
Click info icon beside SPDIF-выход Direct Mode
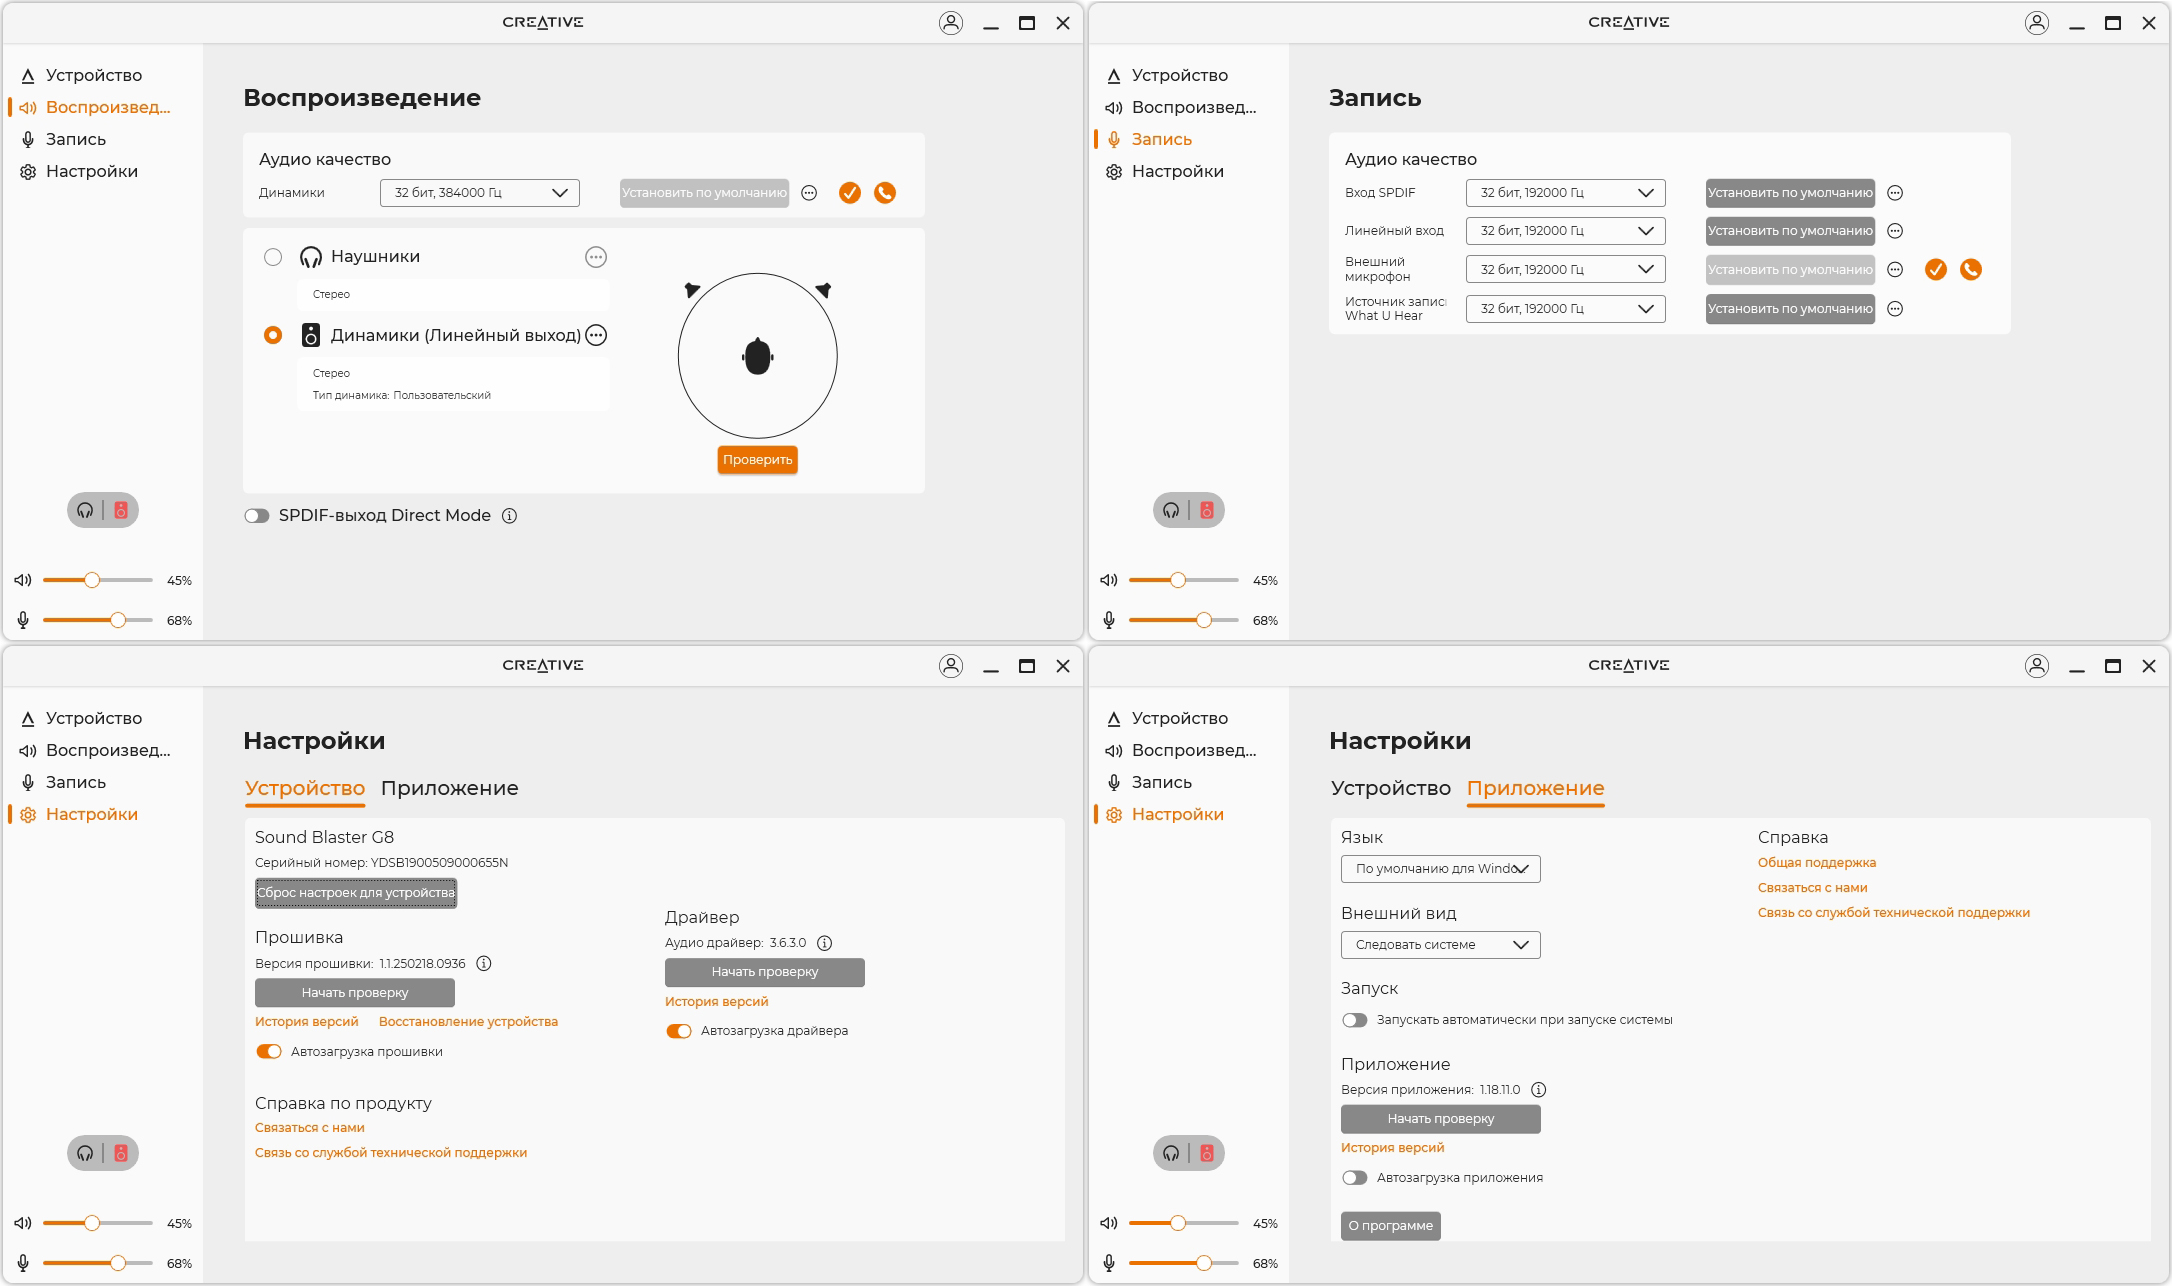point(509,516)
